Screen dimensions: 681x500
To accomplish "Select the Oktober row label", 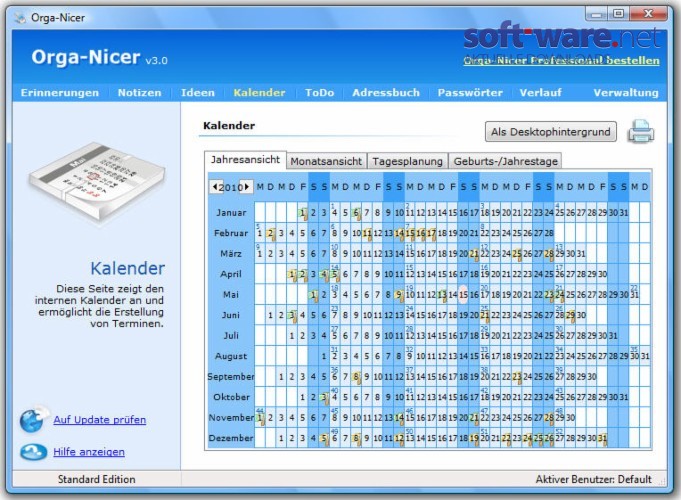I will [x=231, y=397].
